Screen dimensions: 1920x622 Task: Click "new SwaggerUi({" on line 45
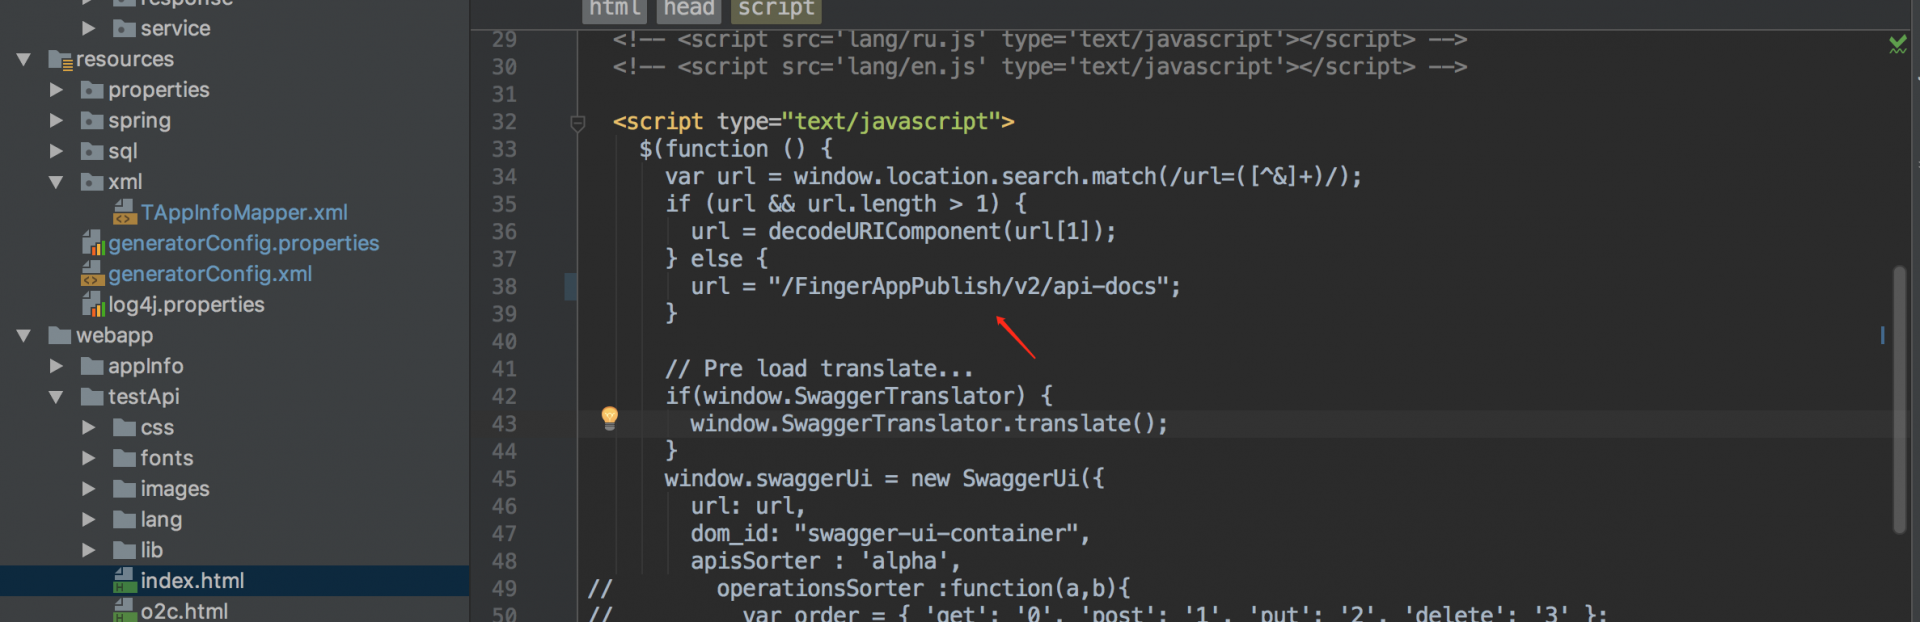pyautogui.click(x=1008, y=479)
